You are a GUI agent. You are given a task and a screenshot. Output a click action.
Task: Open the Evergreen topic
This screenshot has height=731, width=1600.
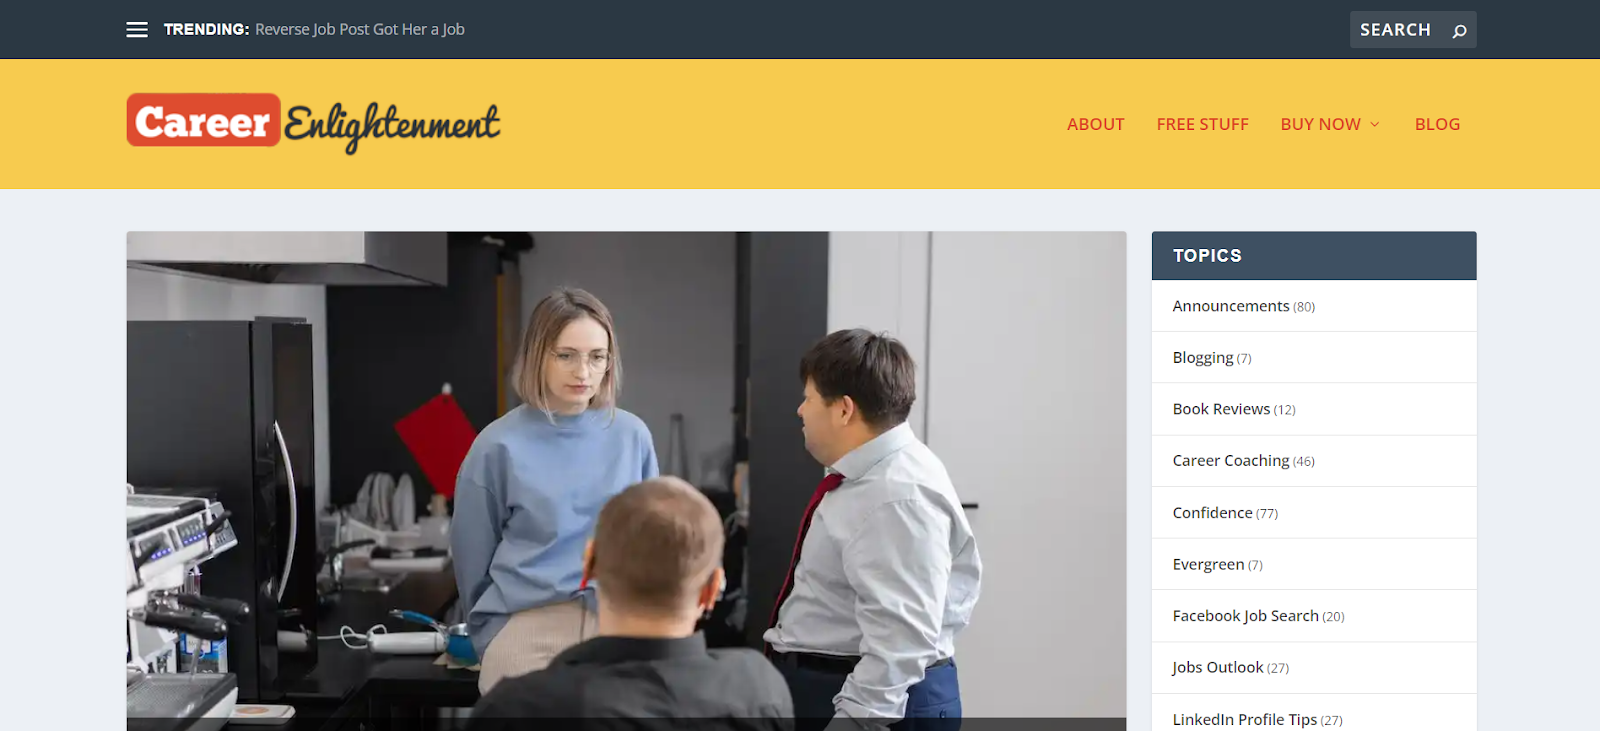tap(1208, 565)
